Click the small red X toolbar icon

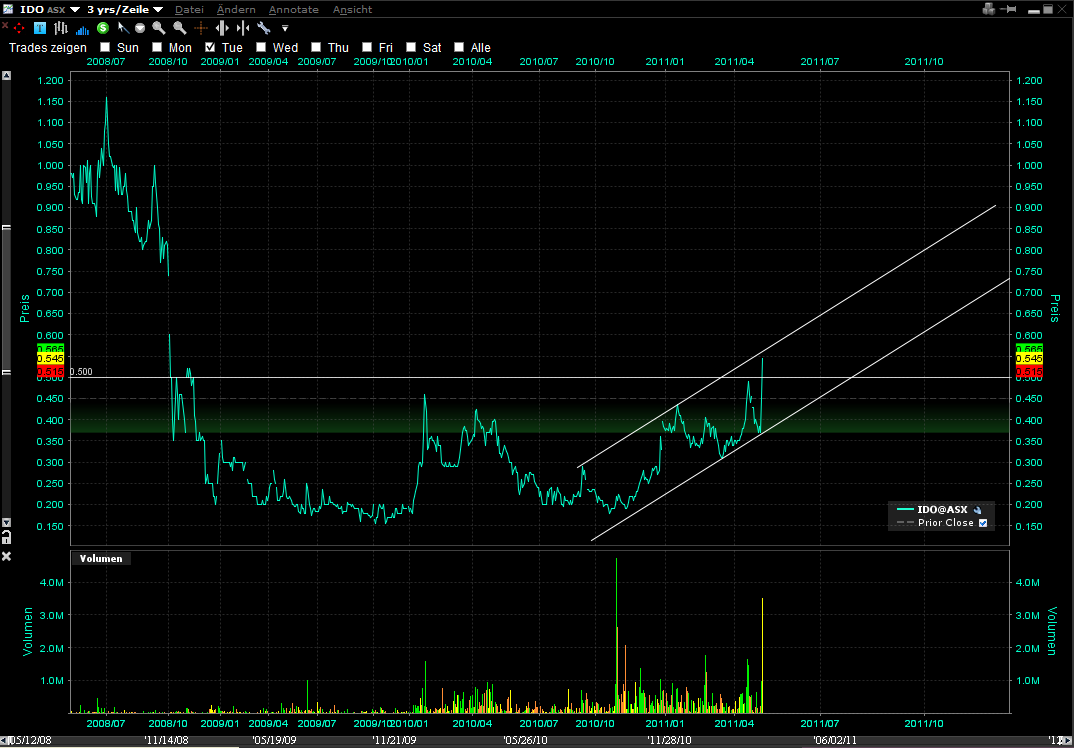click(5, 25)
